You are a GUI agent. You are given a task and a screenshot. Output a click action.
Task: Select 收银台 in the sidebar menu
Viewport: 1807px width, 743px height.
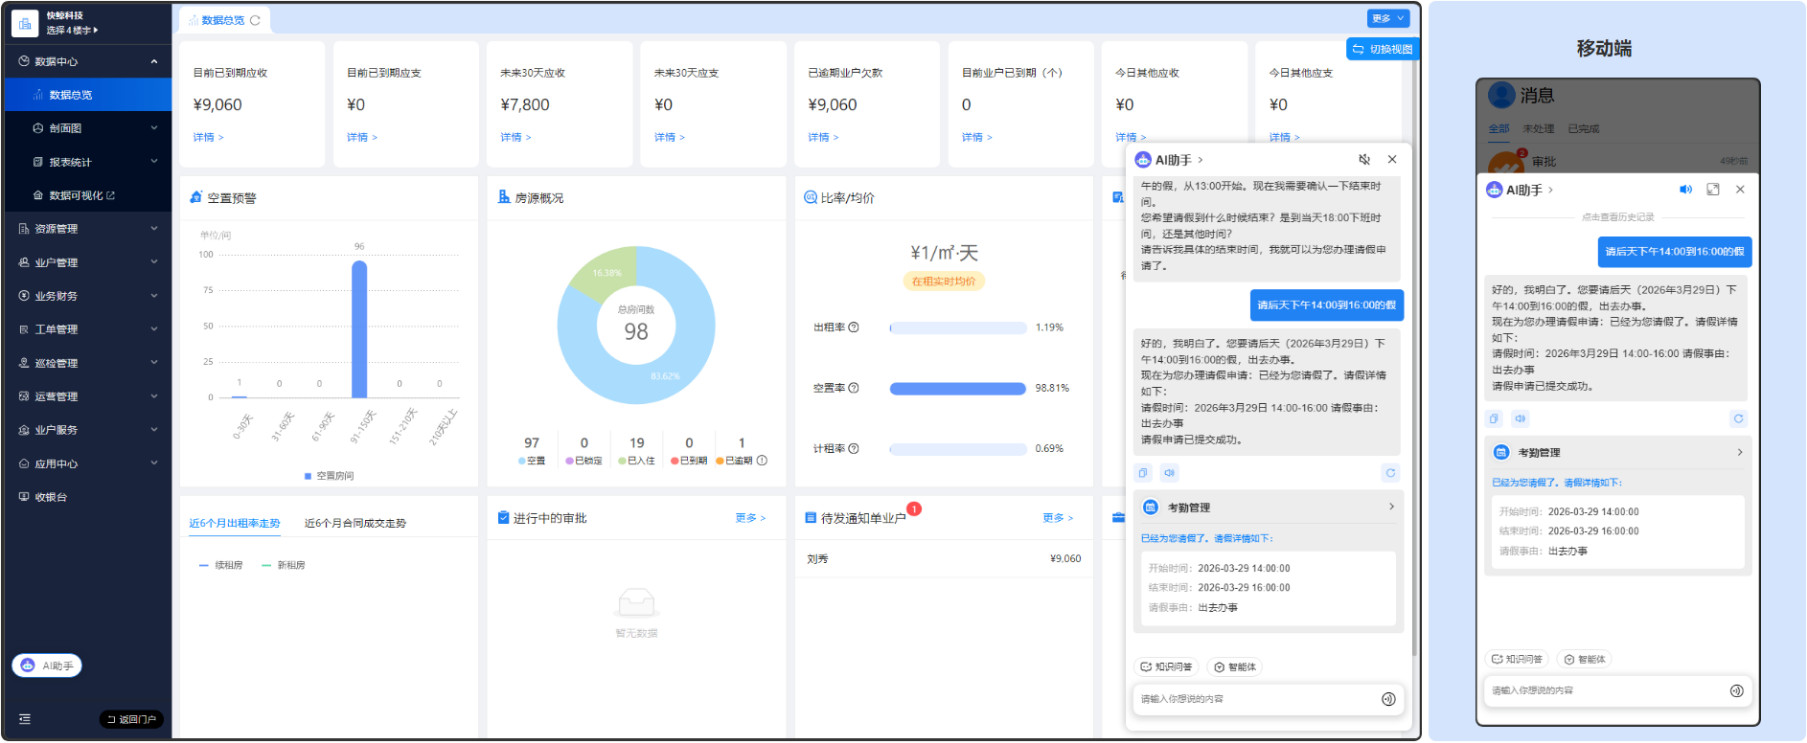click(x=51, y=497)
